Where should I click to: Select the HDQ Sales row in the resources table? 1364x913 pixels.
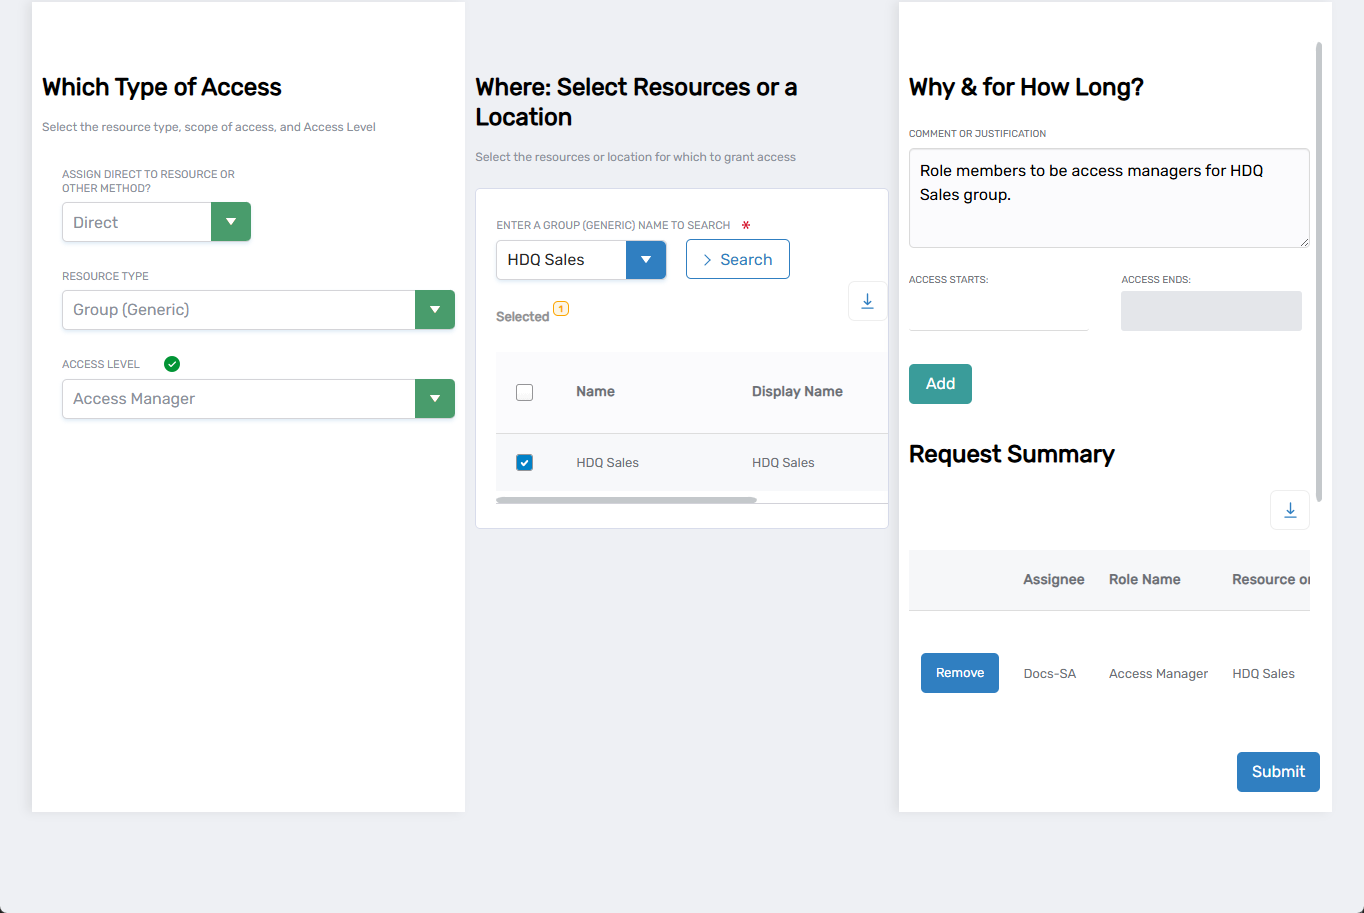[x=607, y=462]
